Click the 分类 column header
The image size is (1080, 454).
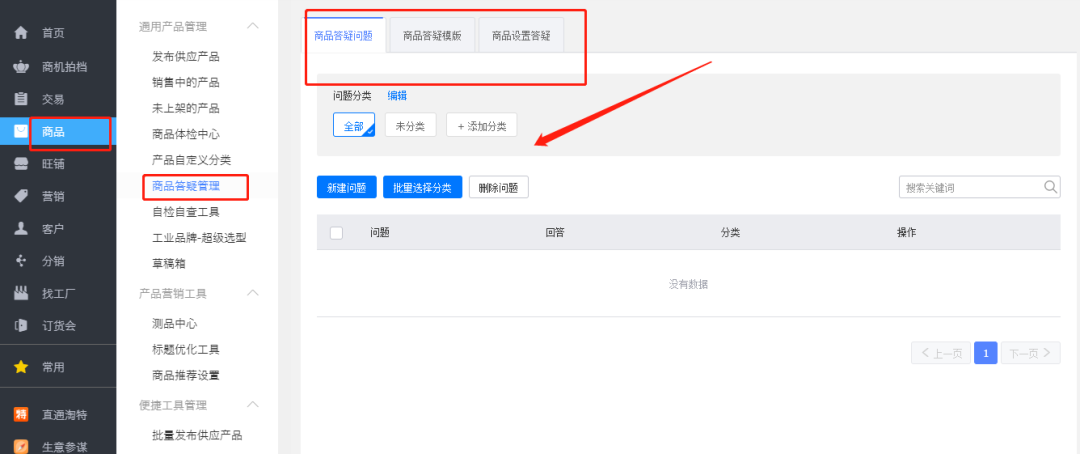(731, 233)
